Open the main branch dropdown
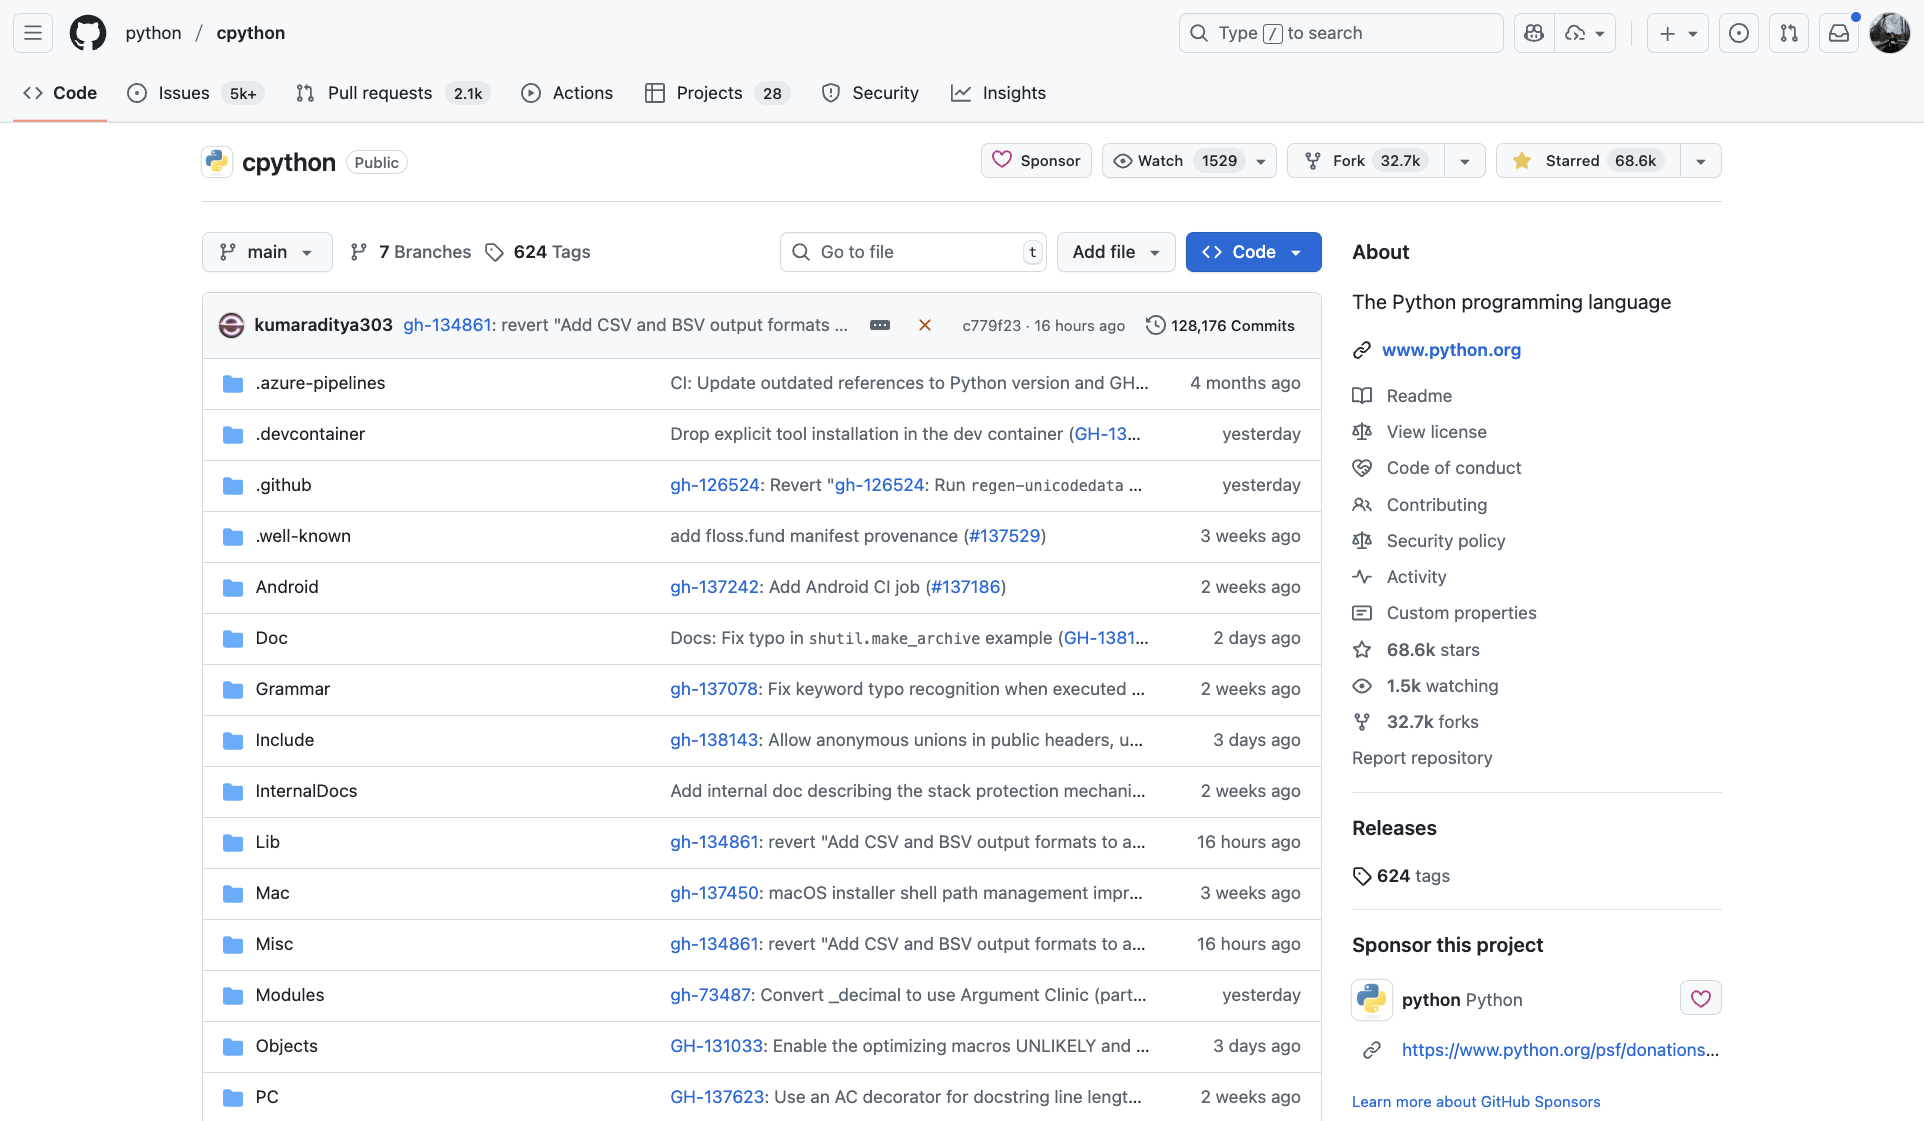This screenshot has height=1121, width=1924. point(266,252)
